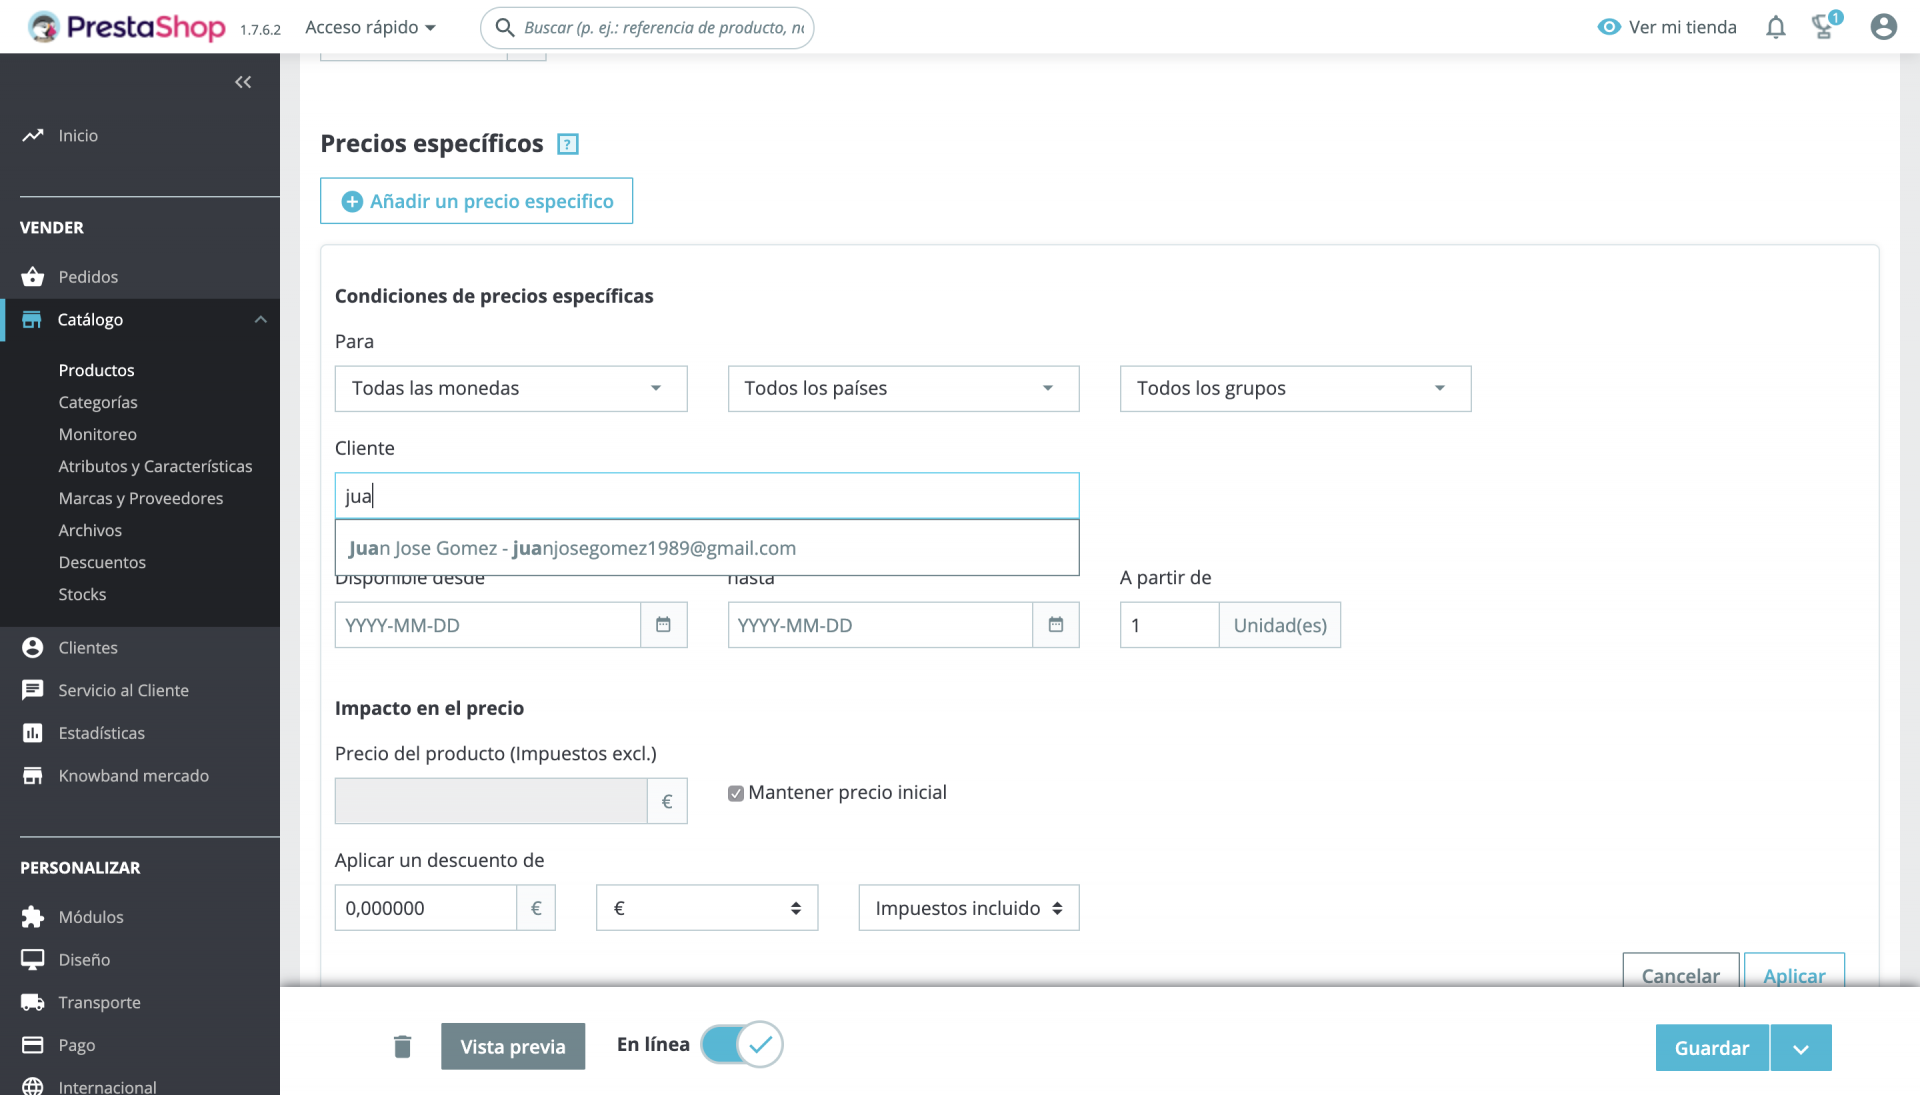Click the trash delete product icon
1920x1095 pixels.
[402, 1047]
